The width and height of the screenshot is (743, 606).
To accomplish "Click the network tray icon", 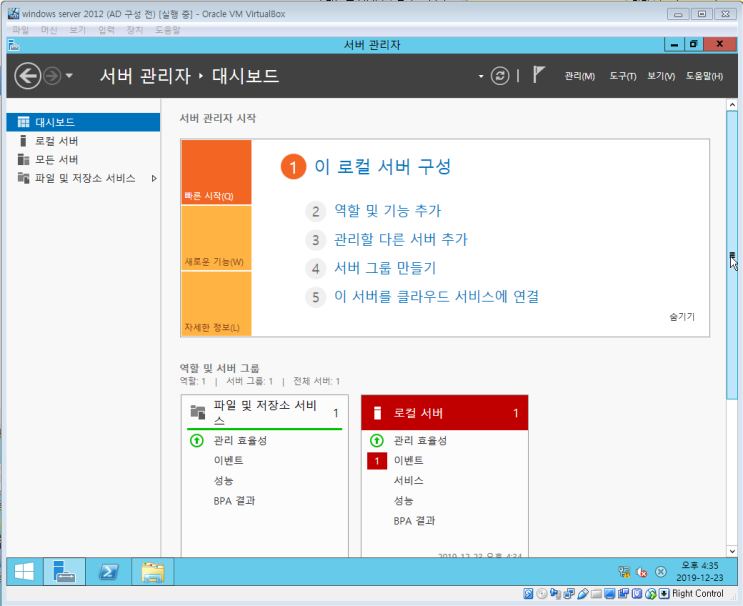I will point(625,571).
